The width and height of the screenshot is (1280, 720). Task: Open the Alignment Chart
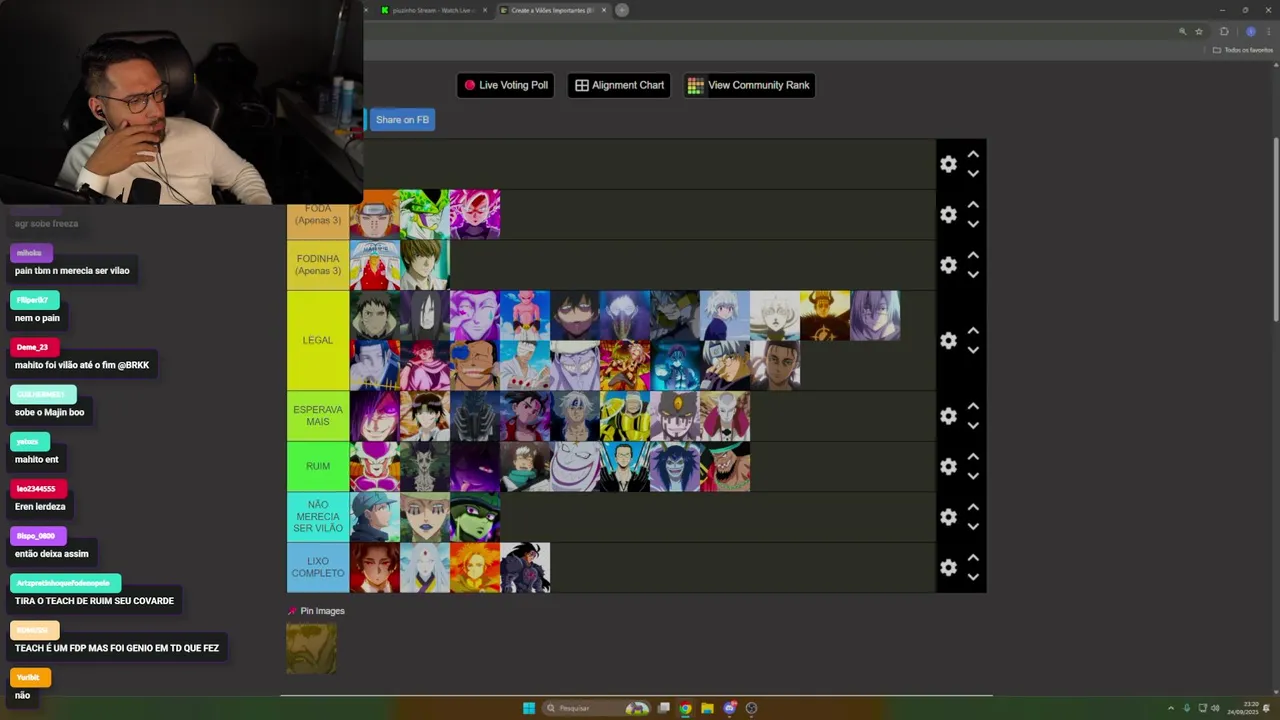click(619, 85)
